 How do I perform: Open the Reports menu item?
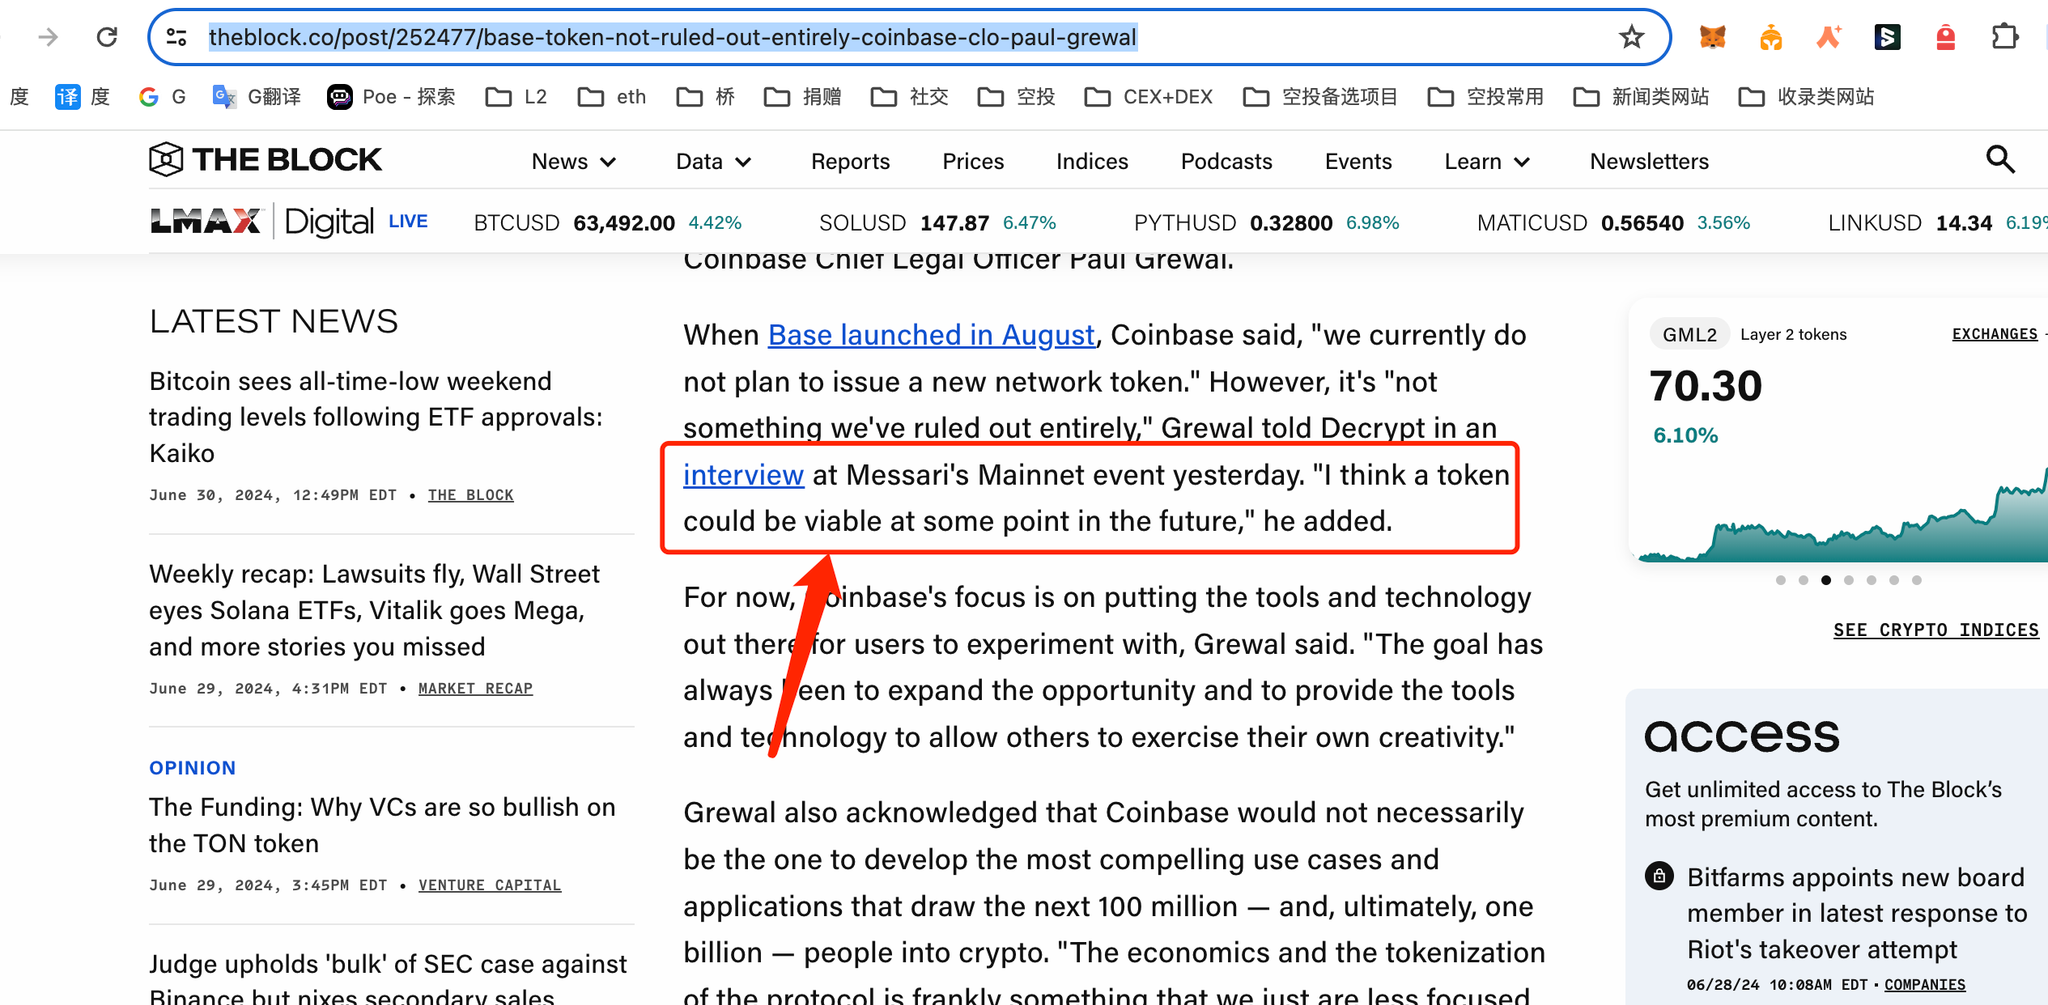click(850, 162)
